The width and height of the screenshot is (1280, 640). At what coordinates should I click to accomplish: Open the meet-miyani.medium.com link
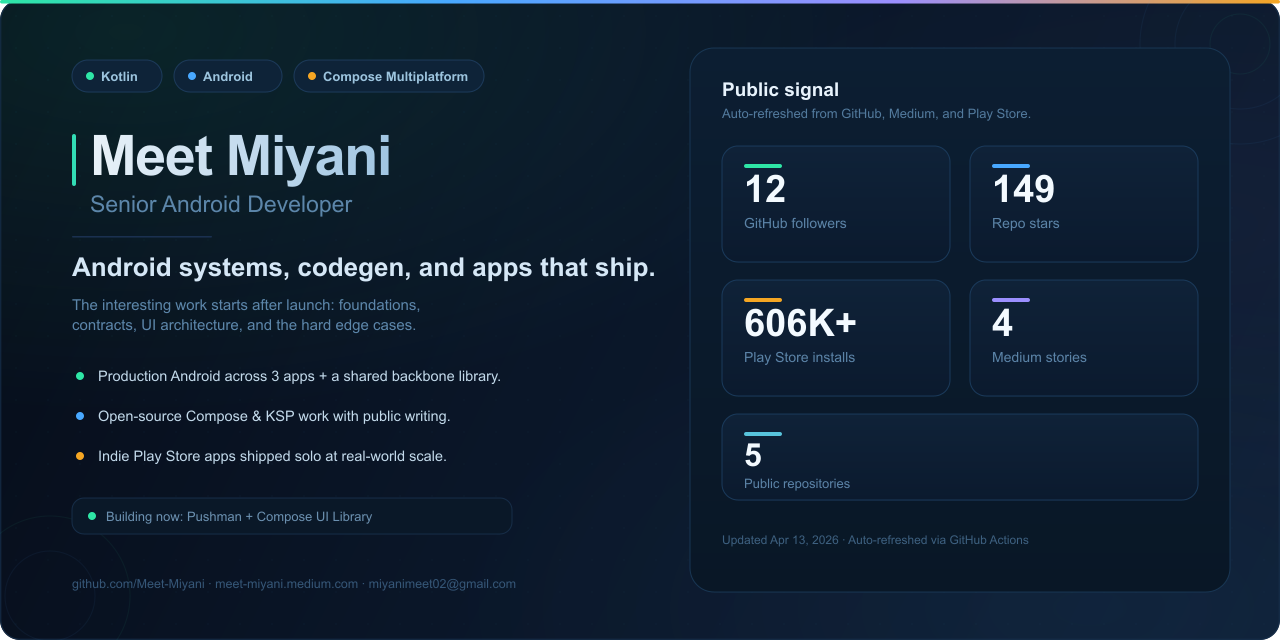pyautogui.click(x=286, y=584)
